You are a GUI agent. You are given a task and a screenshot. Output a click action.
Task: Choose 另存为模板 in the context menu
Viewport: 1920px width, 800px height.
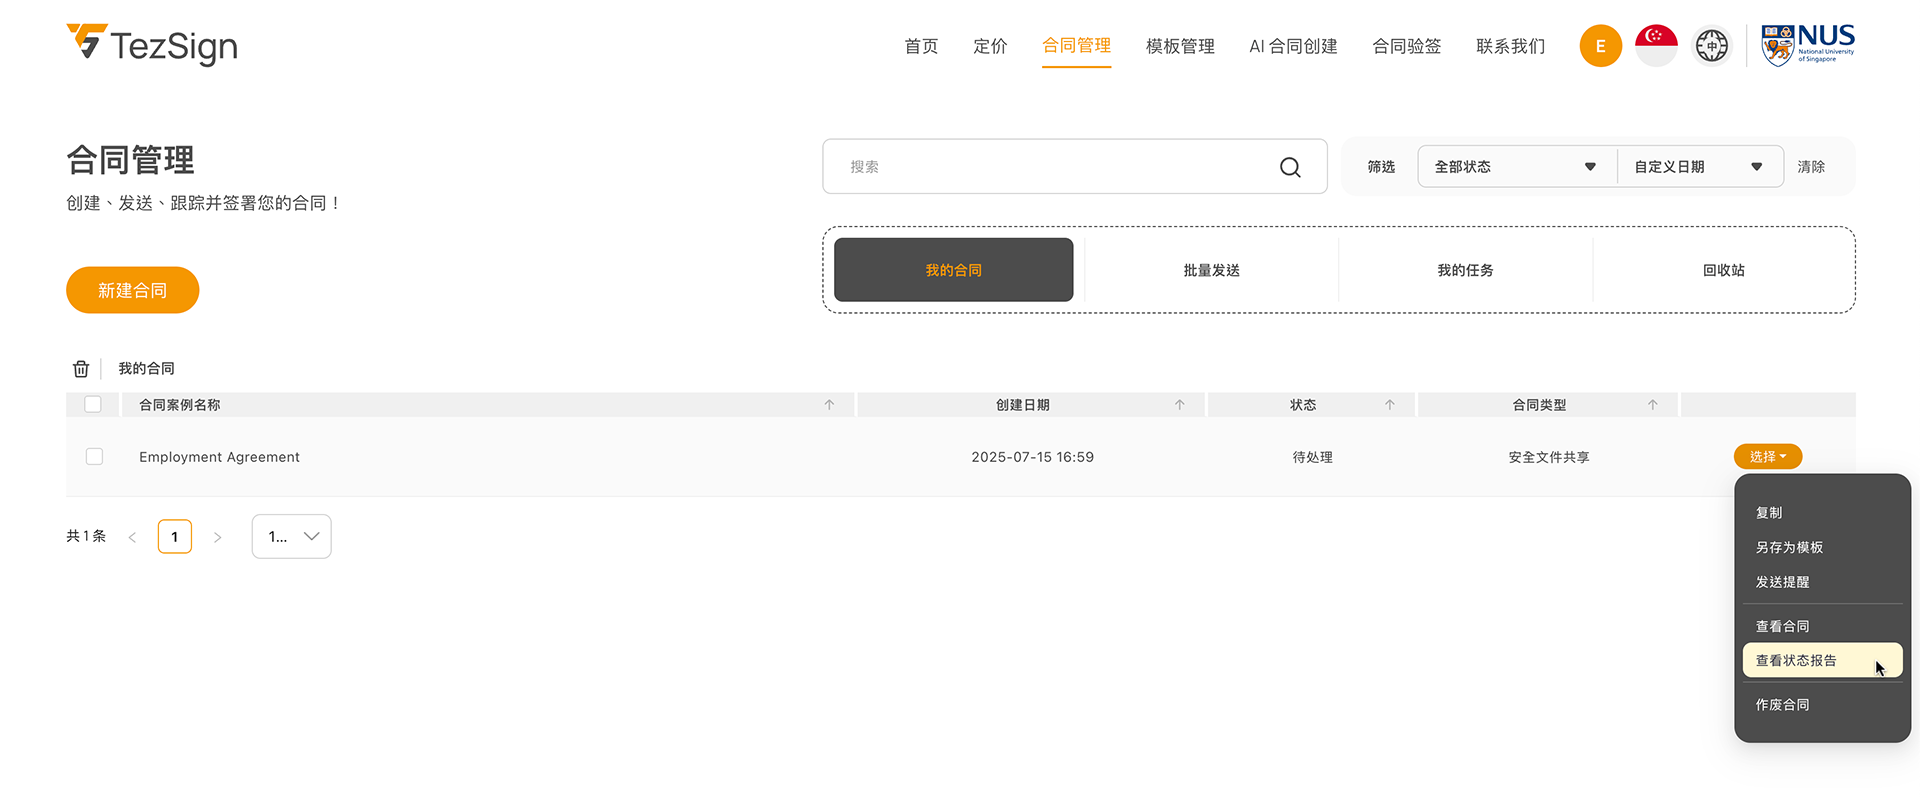tap(1789, 548)
